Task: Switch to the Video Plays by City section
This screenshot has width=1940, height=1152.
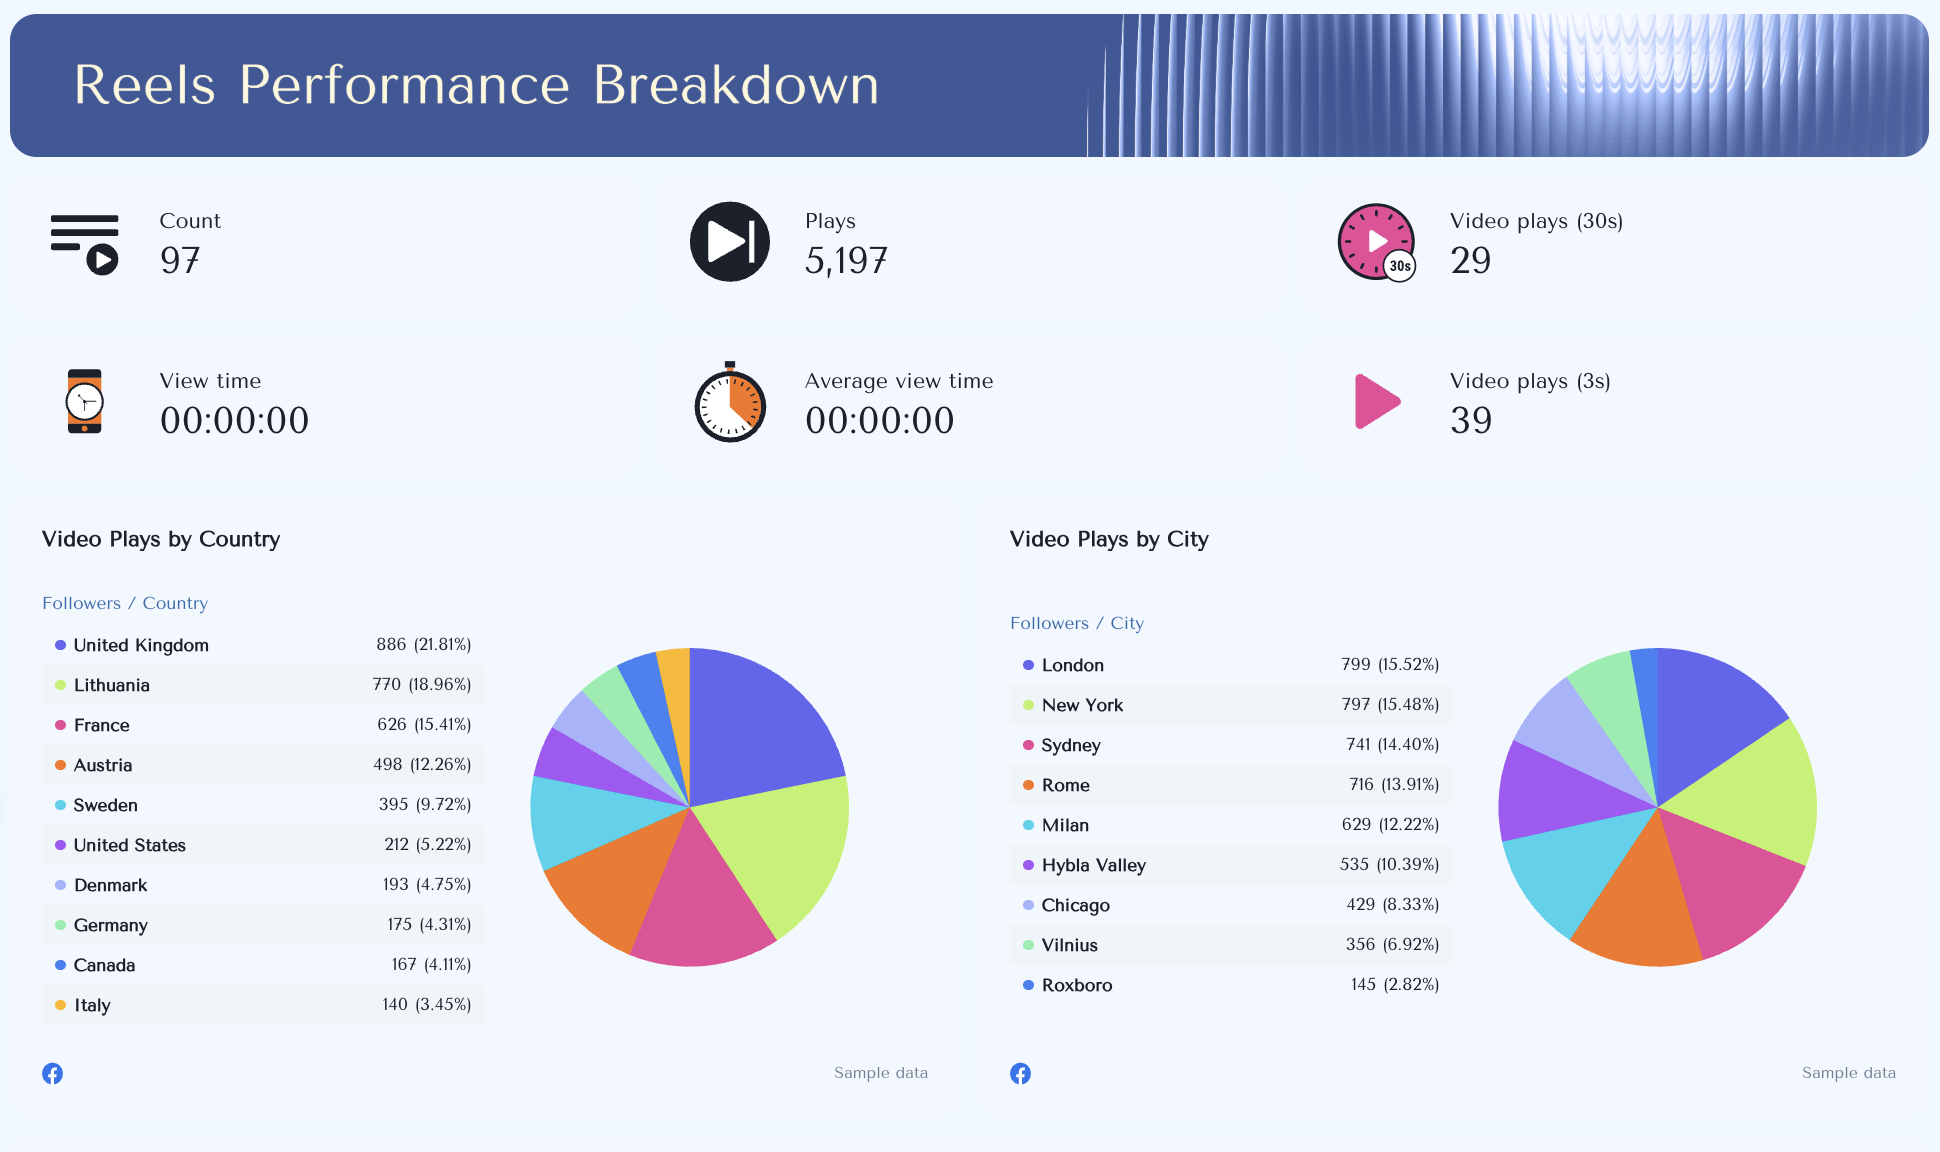Action: coord(1109,539)
